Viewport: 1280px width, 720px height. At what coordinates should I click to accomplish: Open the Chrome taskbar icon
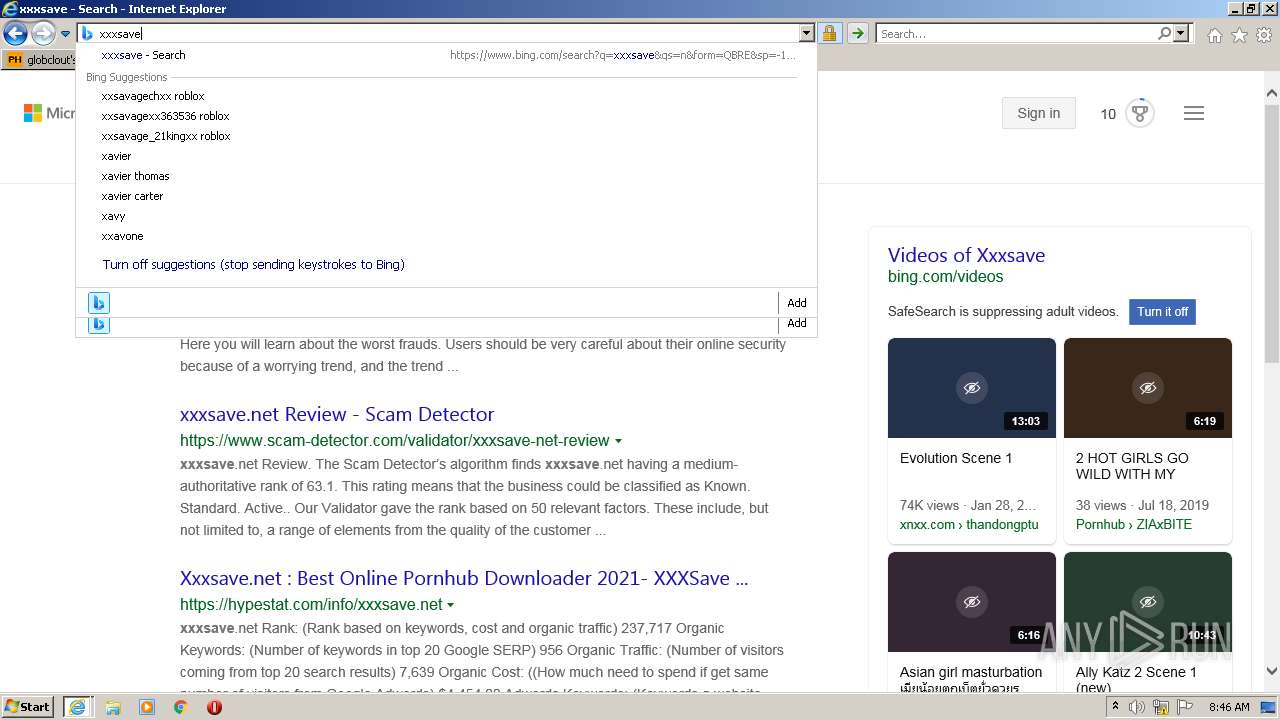coord(181,707)
